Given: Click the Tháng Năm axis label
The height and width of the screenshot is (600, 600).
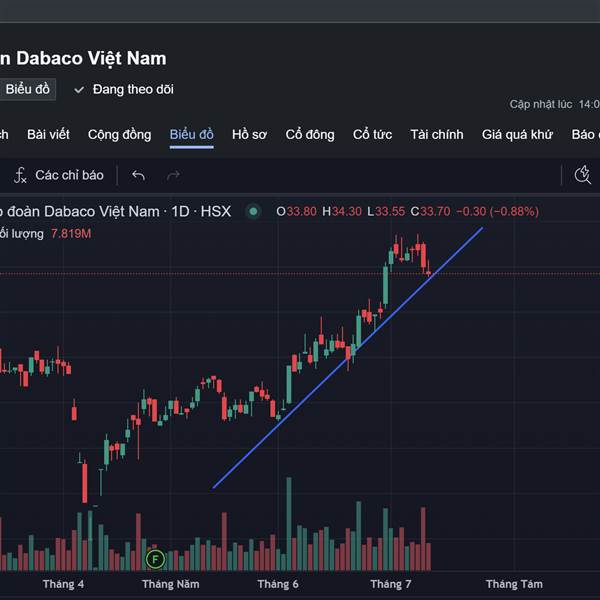Looking at the screenshot, I should point(171,584).
